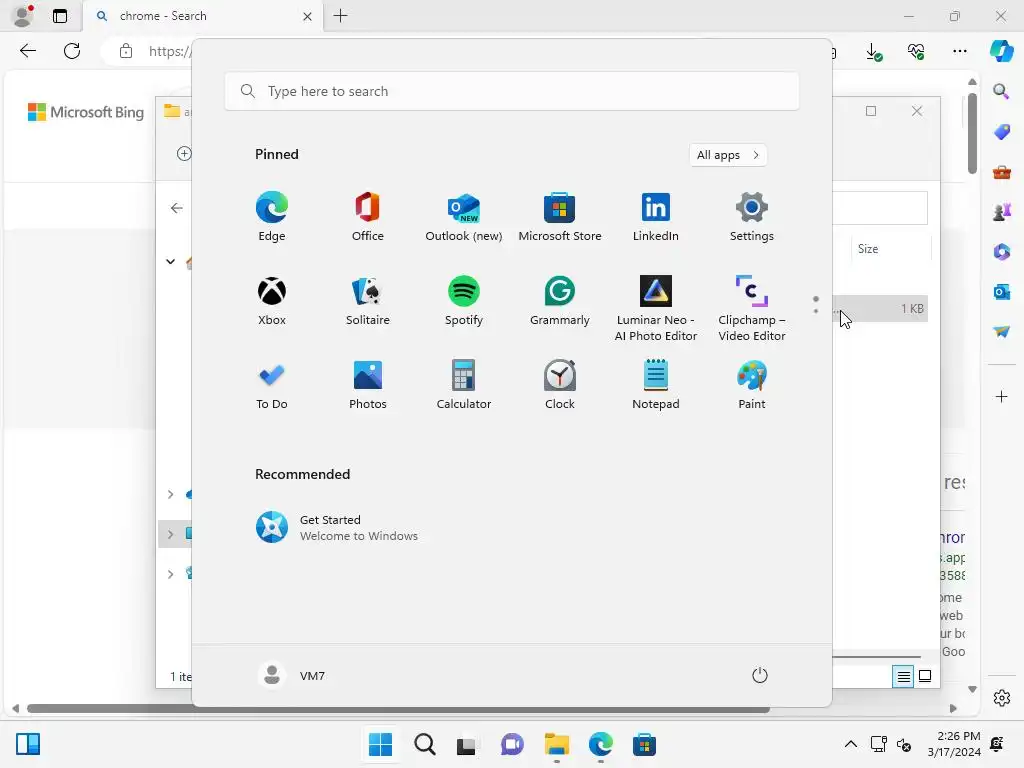Screen dimensions: 1024x768
Task: Open Microsoft Store from taskbar
Action: click(644, 744)
